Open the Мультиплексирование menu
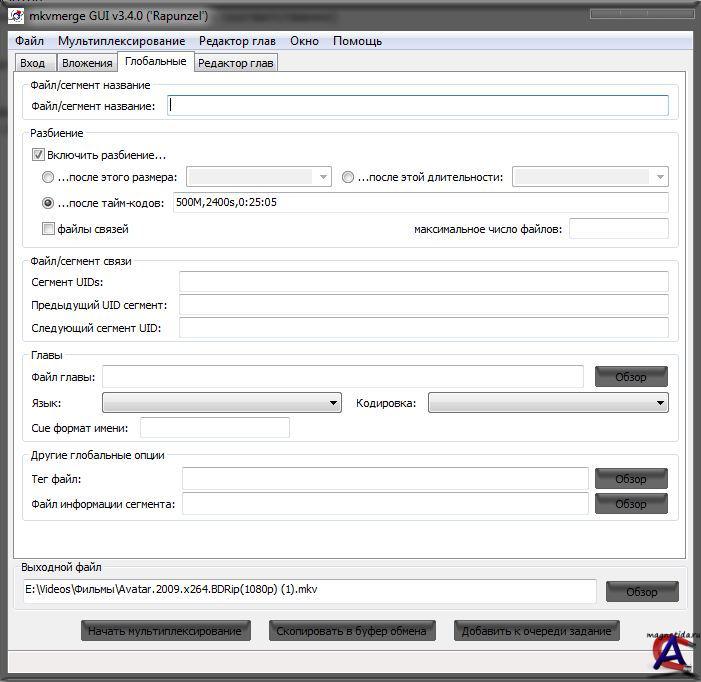Viewport: 701px width, 682px height. pos(122,41)
